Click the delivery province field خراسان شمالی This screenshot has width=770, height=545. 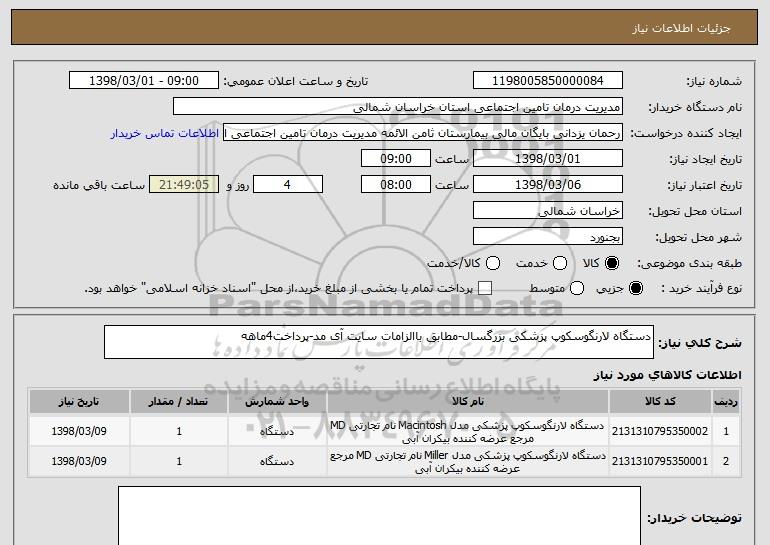(548, 211)
